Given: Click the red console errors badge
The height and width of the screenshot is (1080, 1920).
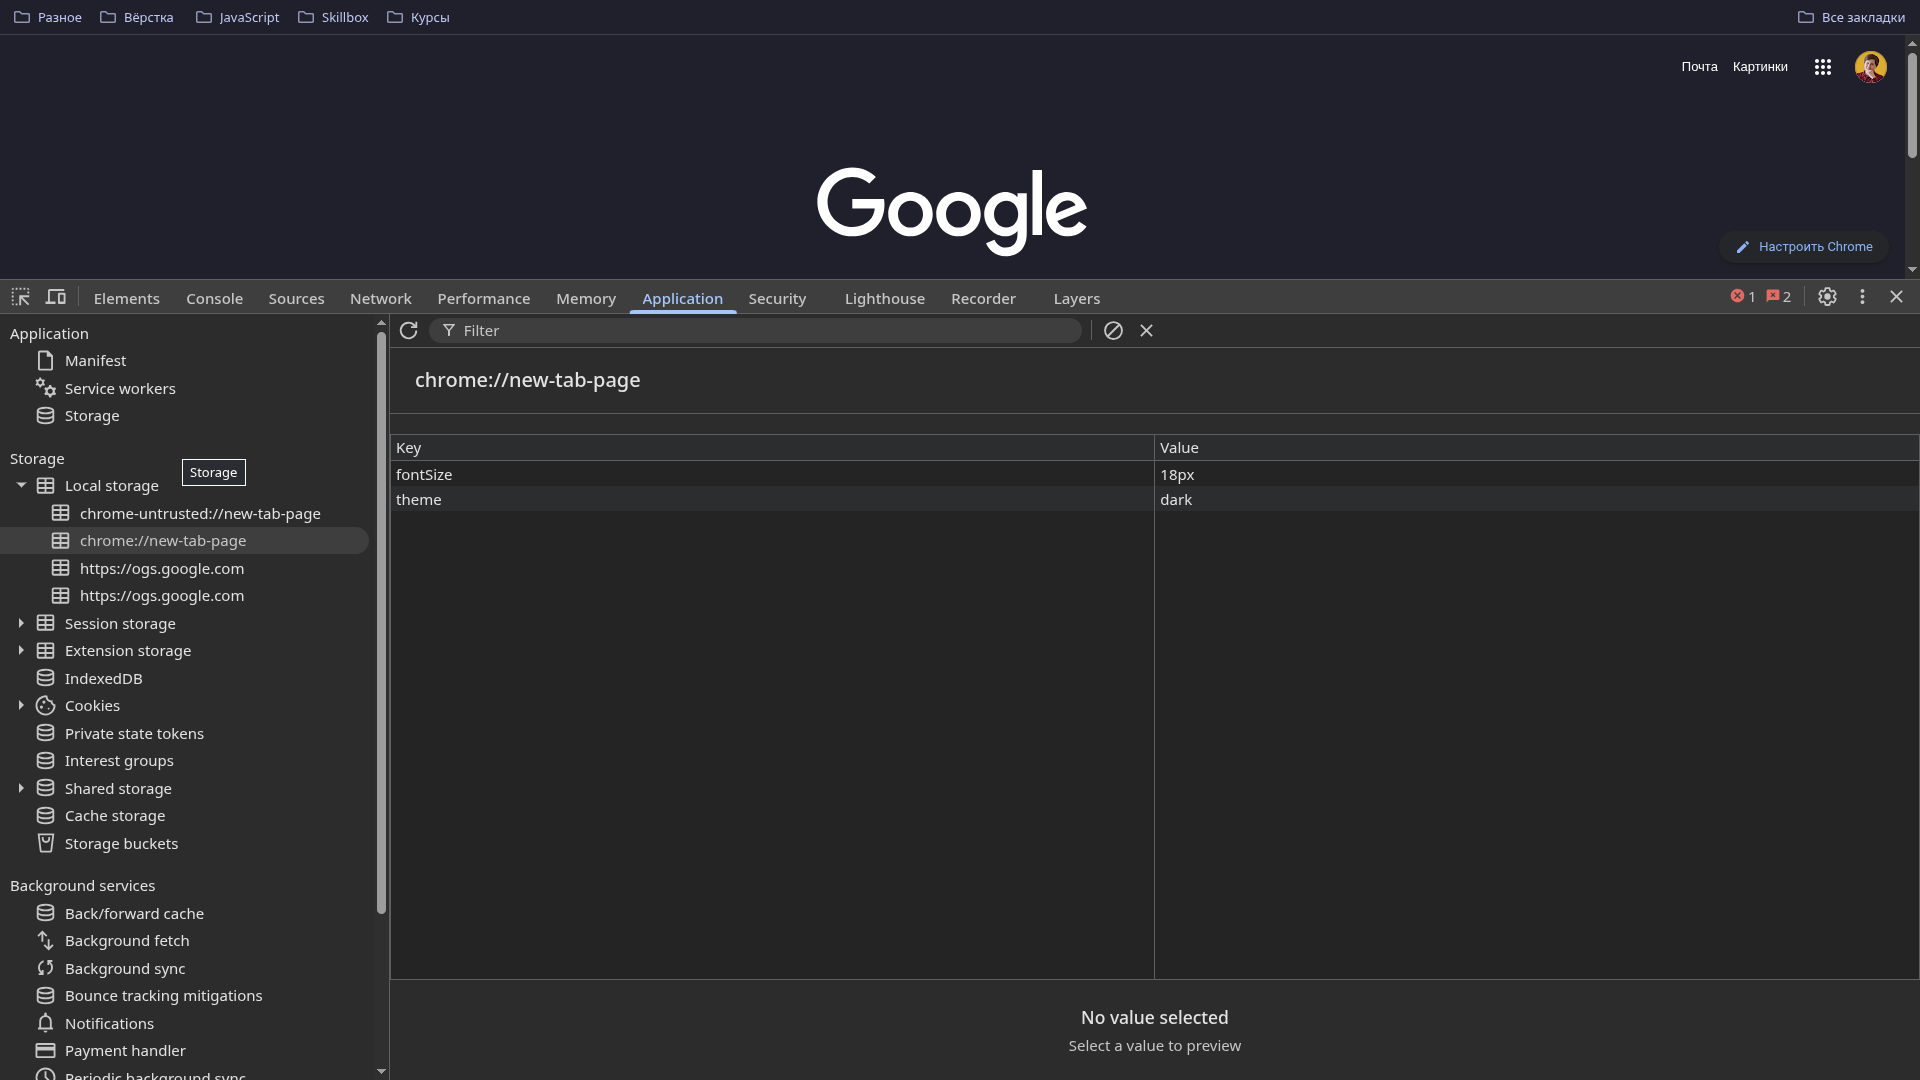Looking at the screenshot, I should click(1742, 296).
